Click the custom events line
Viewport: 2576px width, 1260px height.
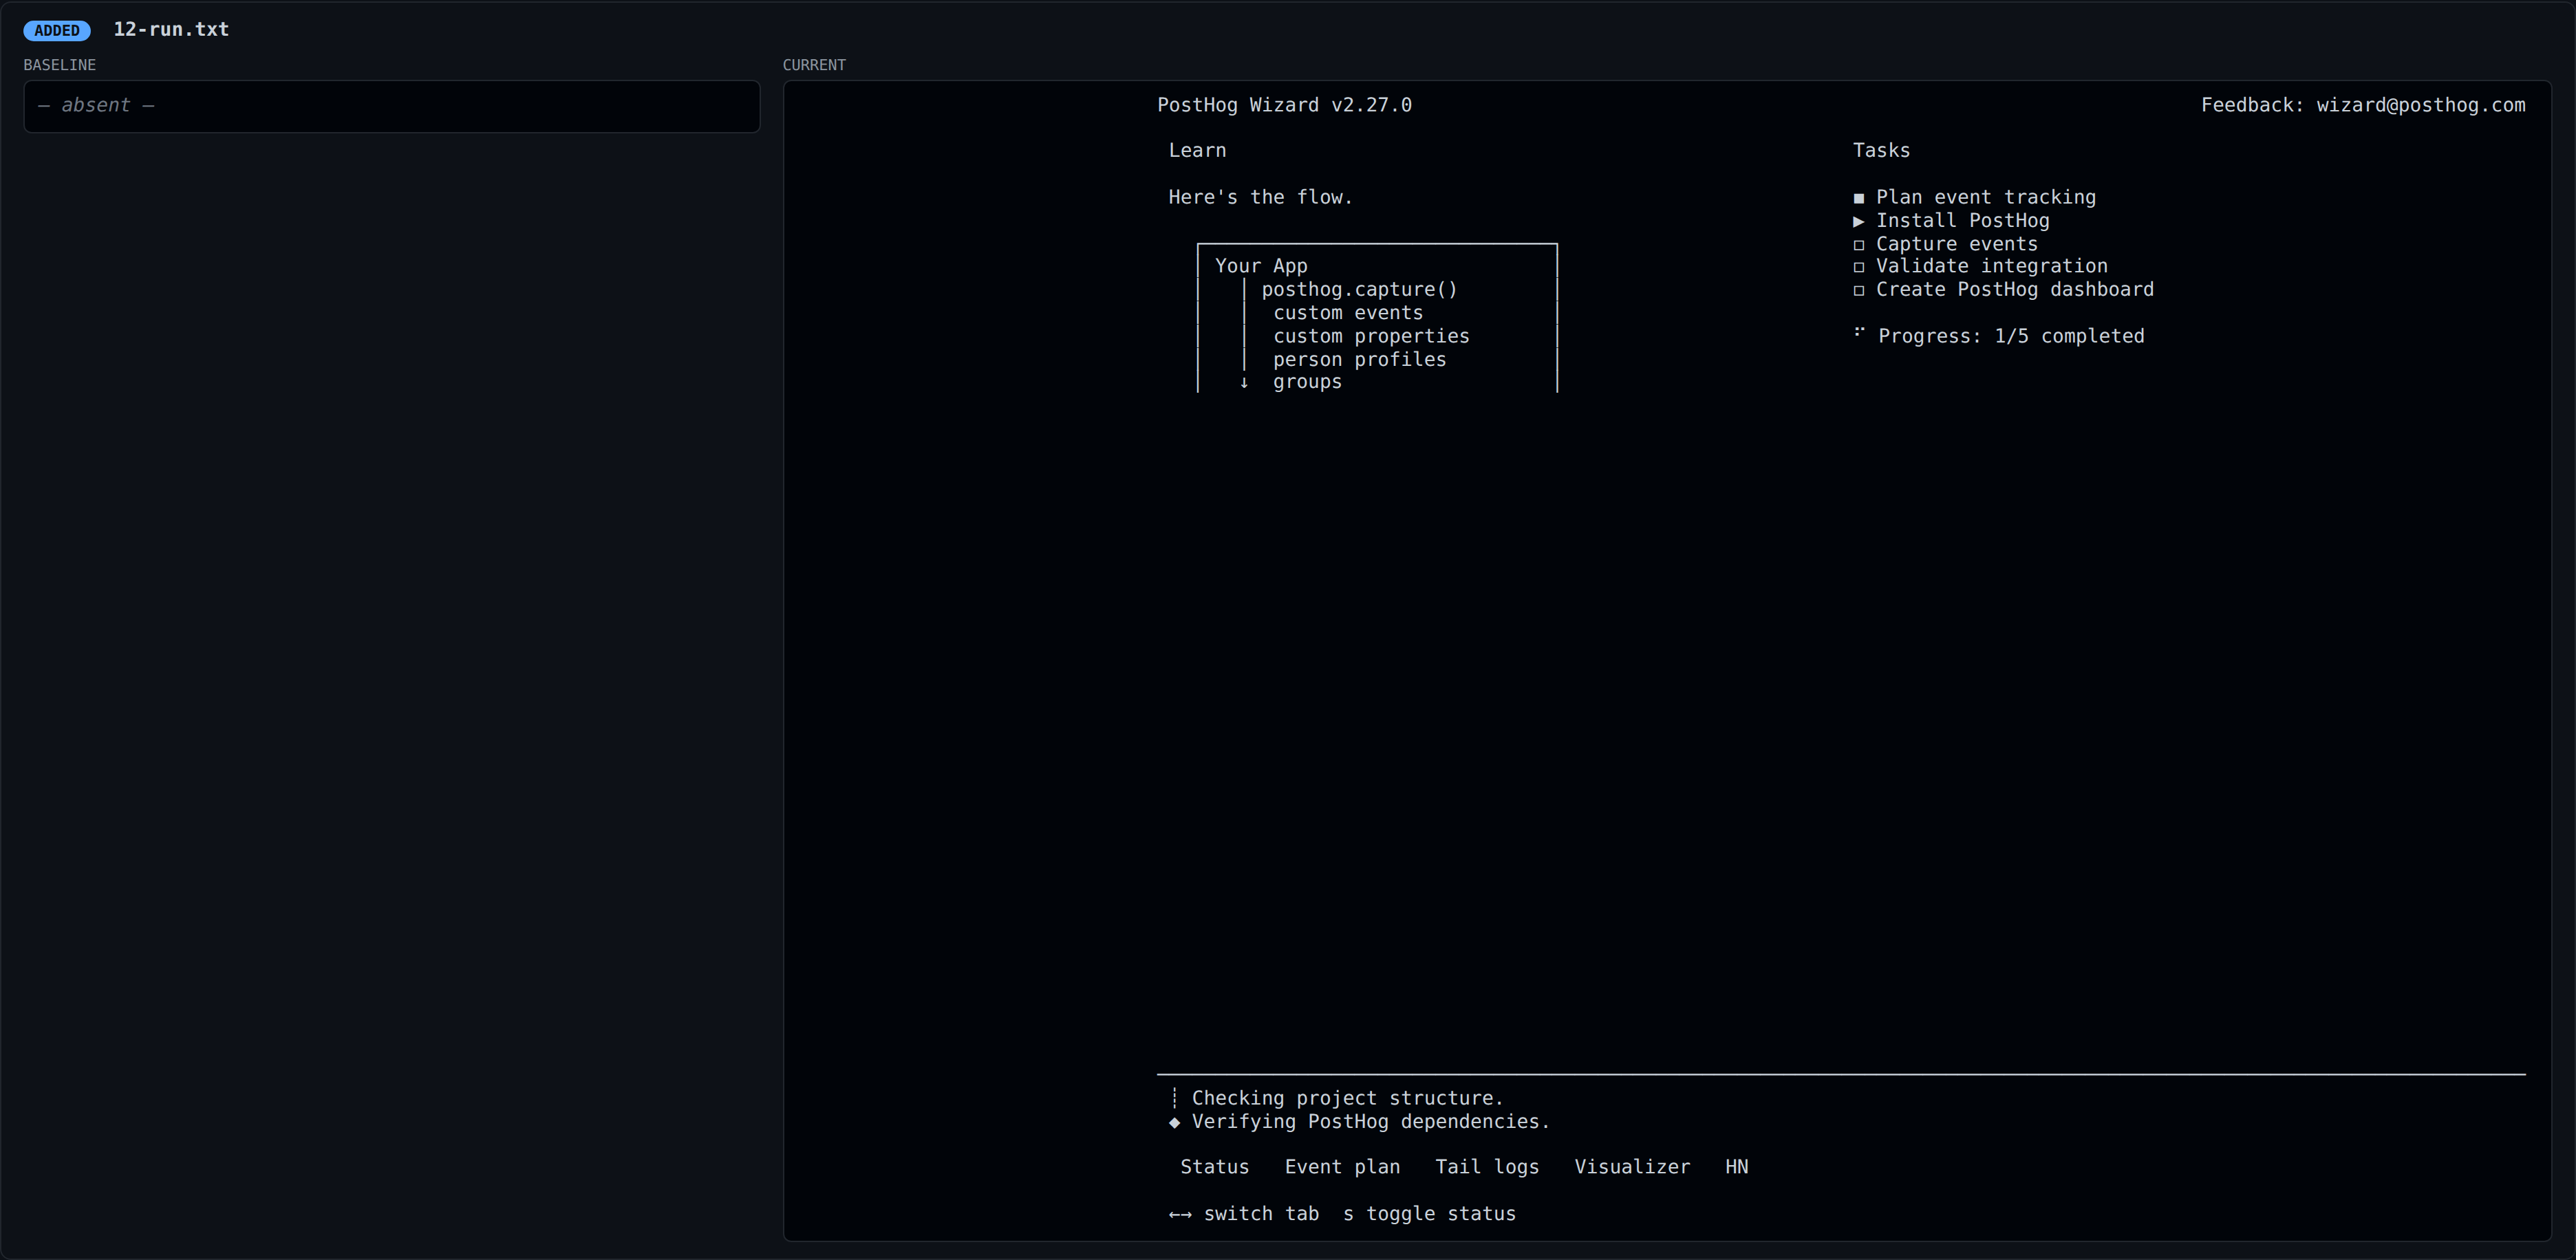[1348, 313]
